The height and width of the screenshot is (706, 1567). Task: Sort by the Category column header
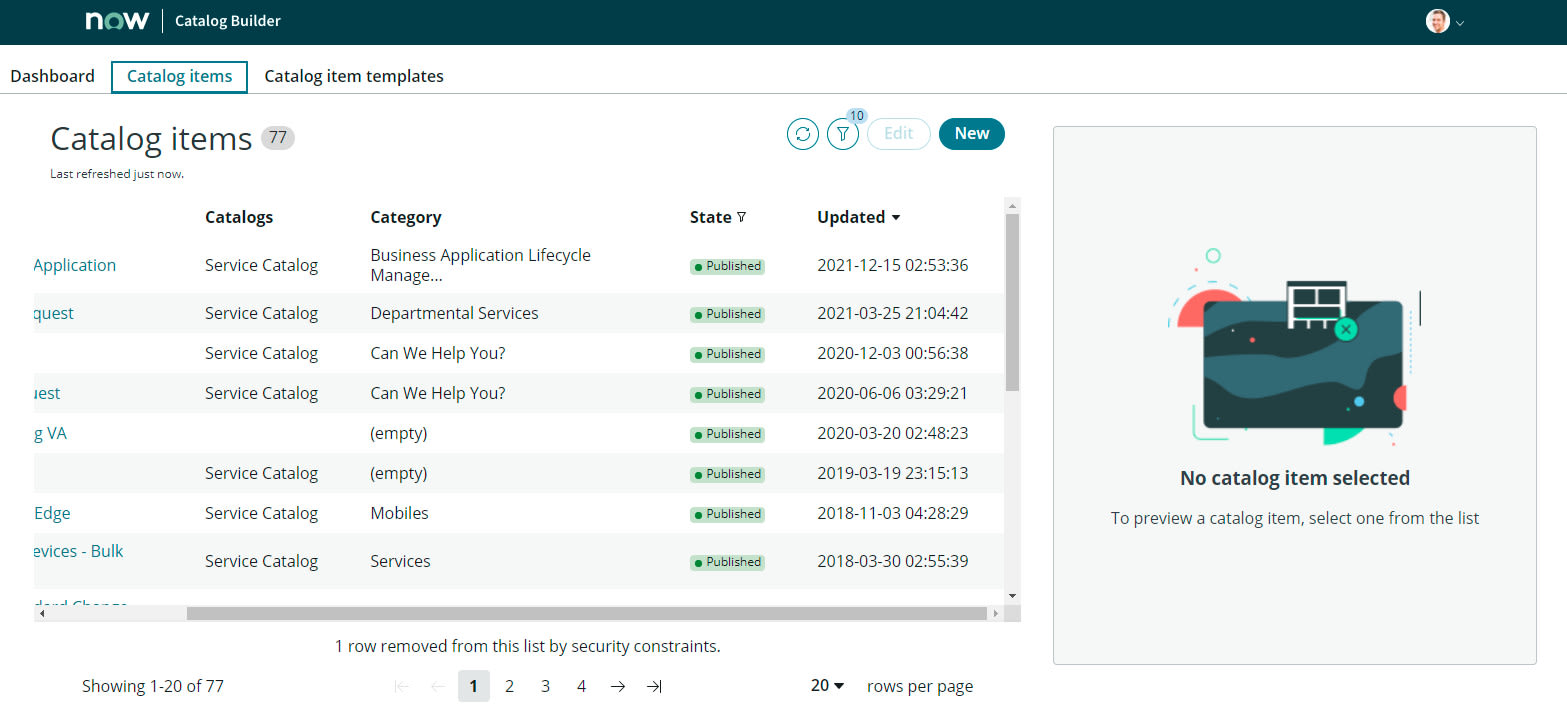point(406,217)
